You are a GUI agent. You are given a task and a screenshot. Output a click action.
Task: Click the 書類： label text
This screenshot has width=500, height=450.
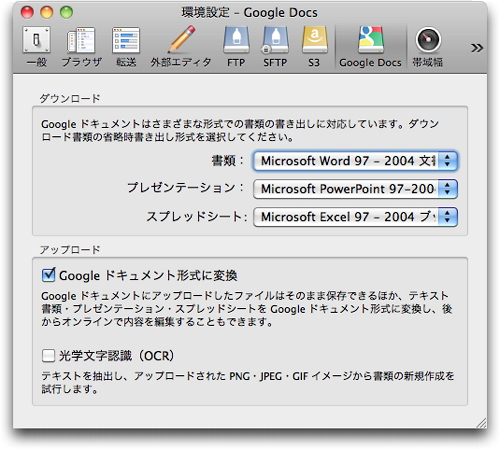click(228, 161)
